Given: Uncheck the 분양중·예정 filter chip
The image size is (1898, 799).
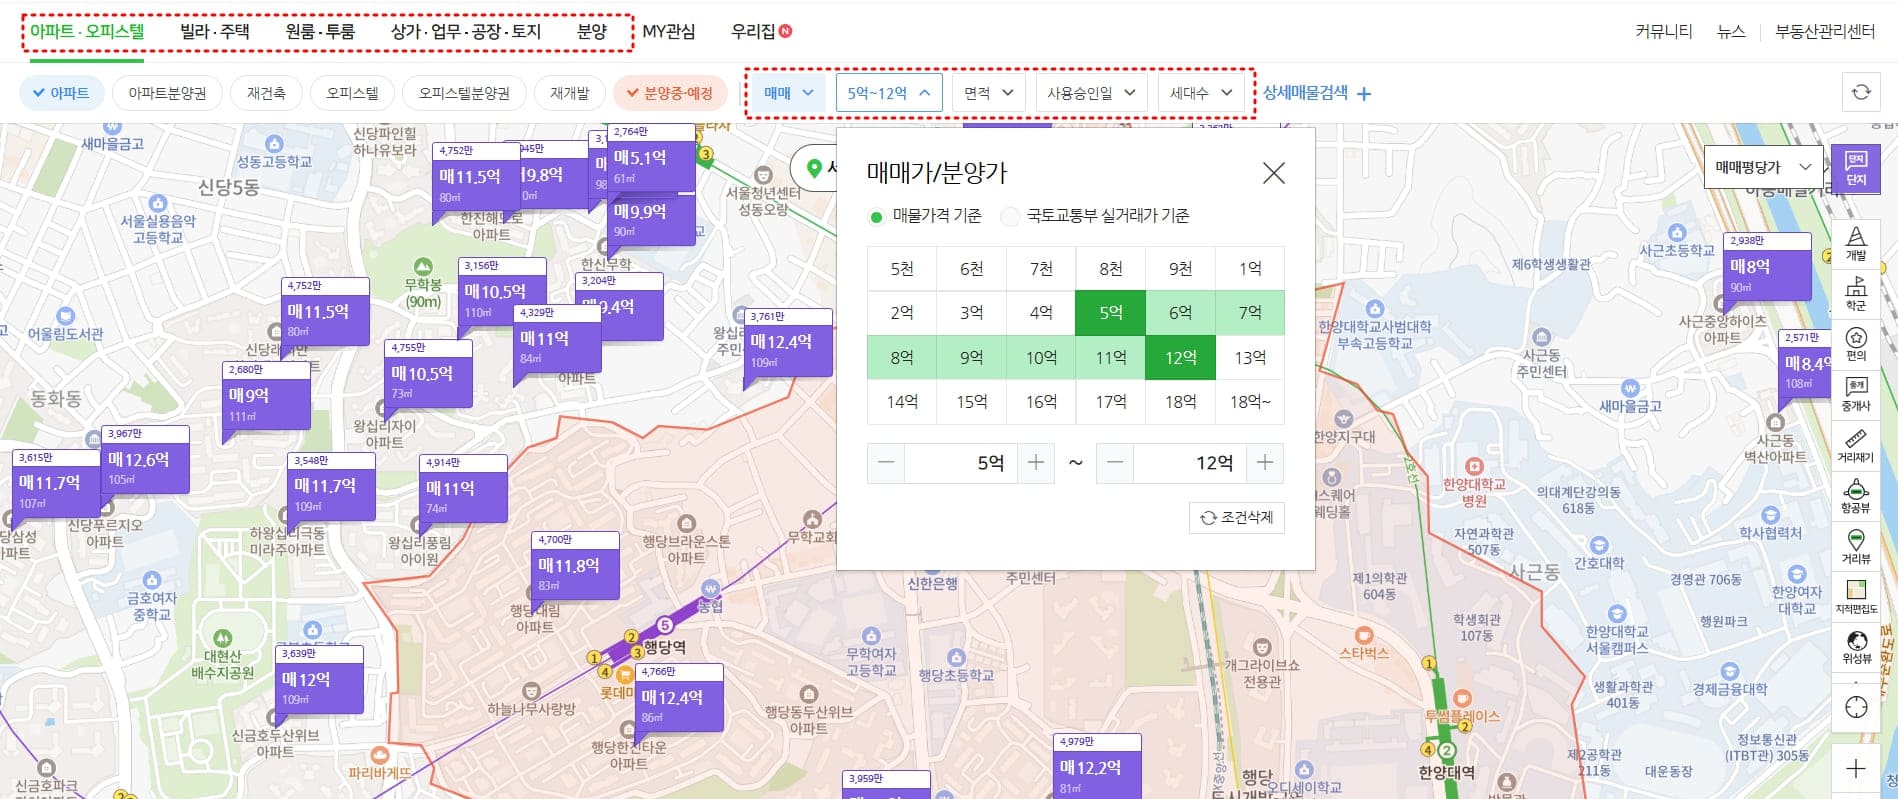Looking at the screenshot, I should [x=670, y=93].
